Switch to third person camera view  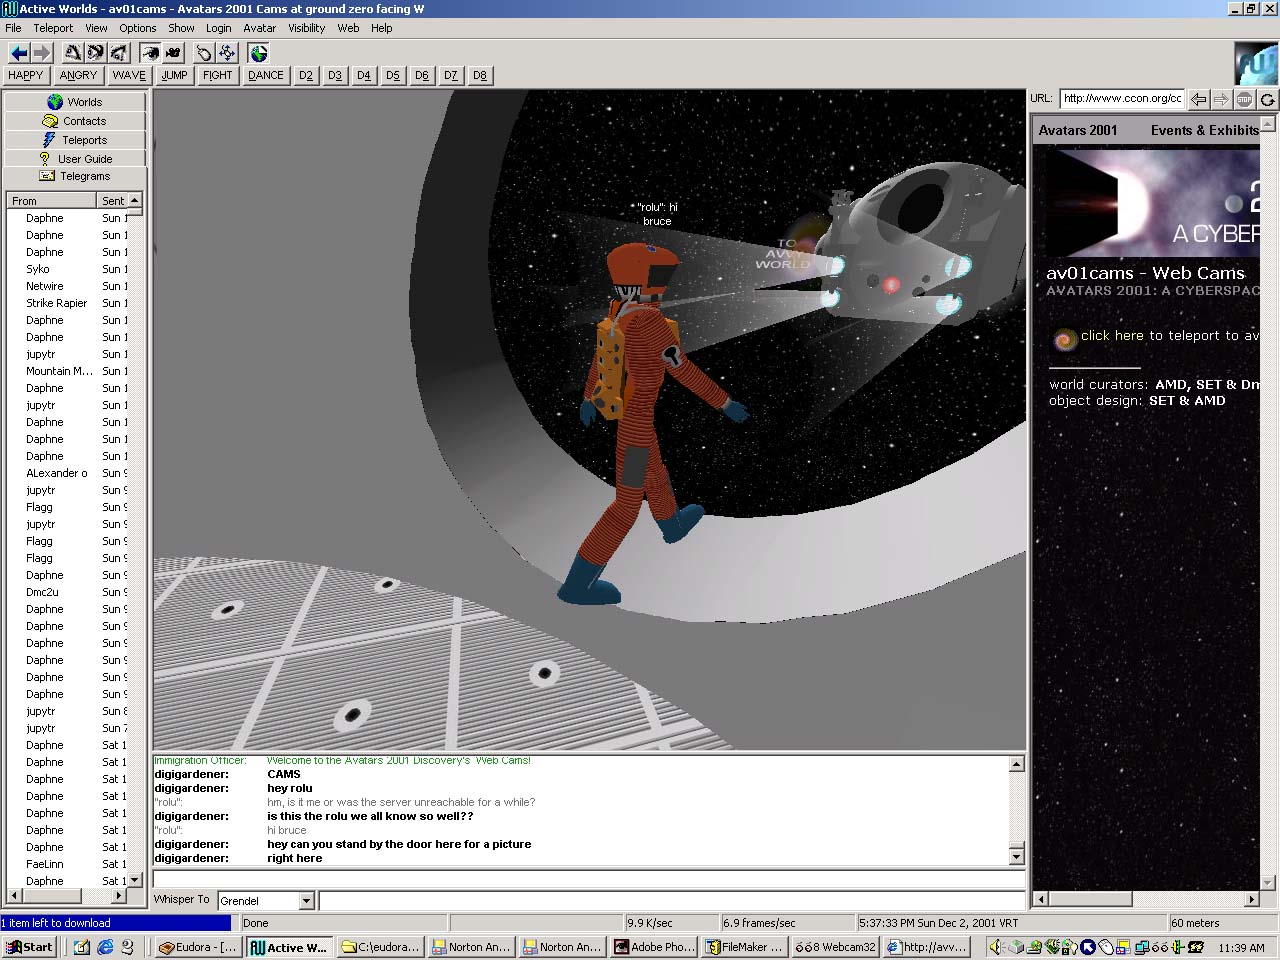click(x=174, y=53)
